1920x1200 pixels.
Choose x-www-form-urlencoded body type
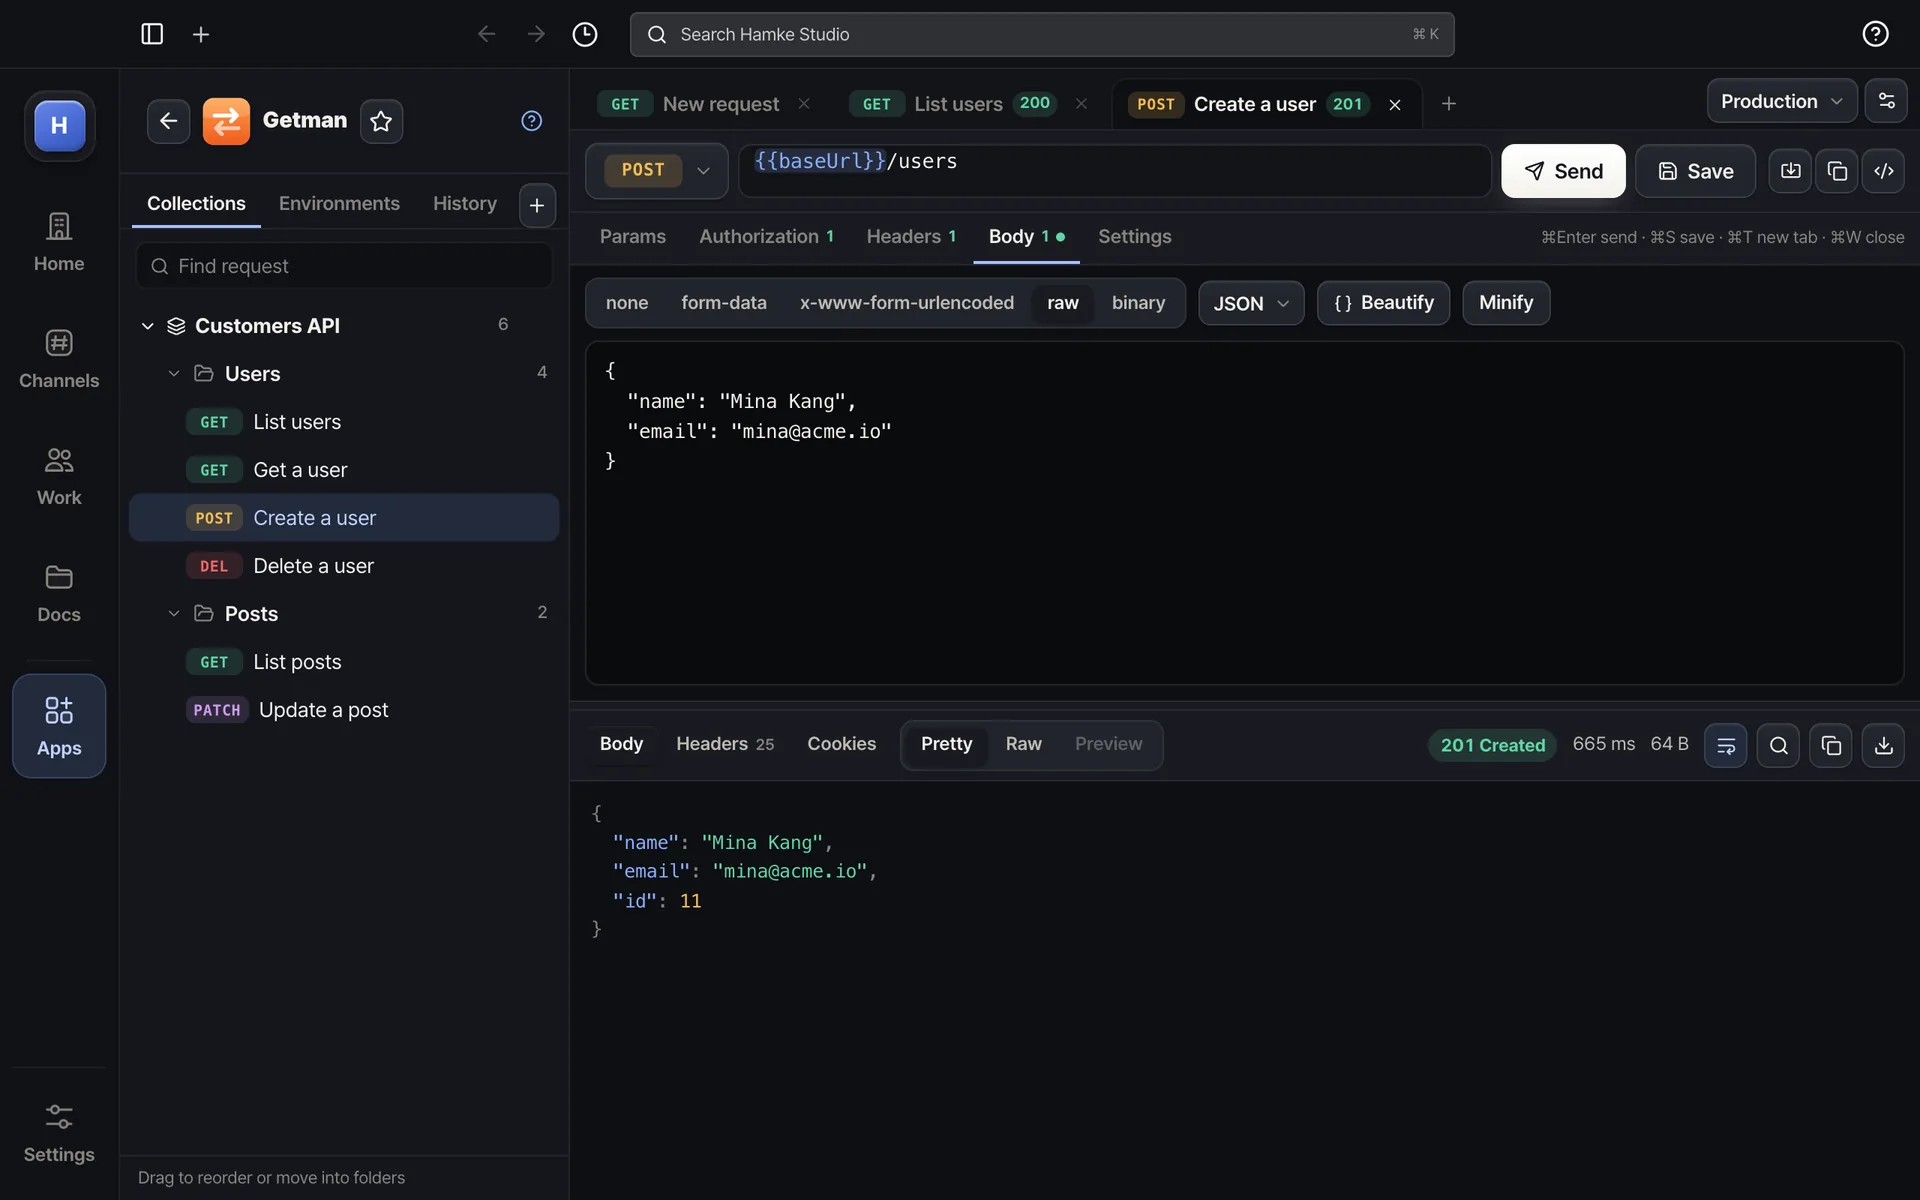(907, 303)
